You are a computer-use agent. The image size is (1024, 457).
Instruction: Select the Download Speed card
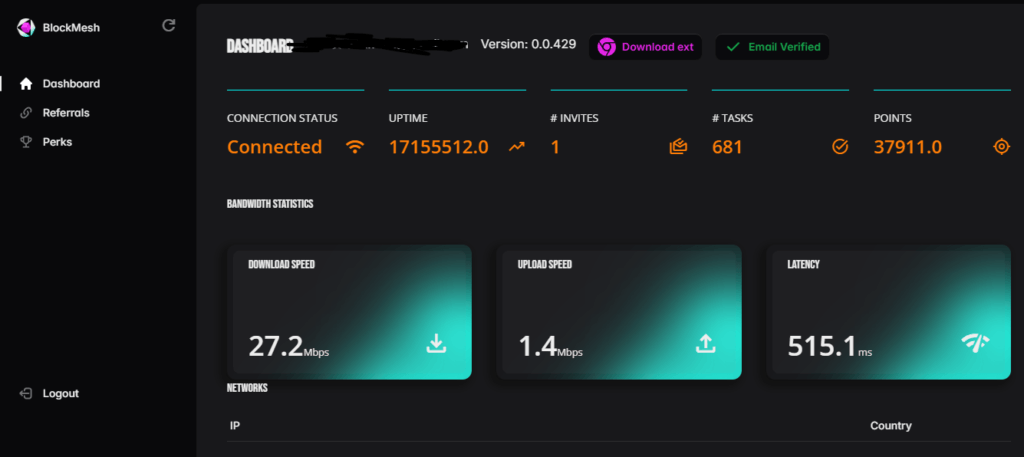coord(349,312)
